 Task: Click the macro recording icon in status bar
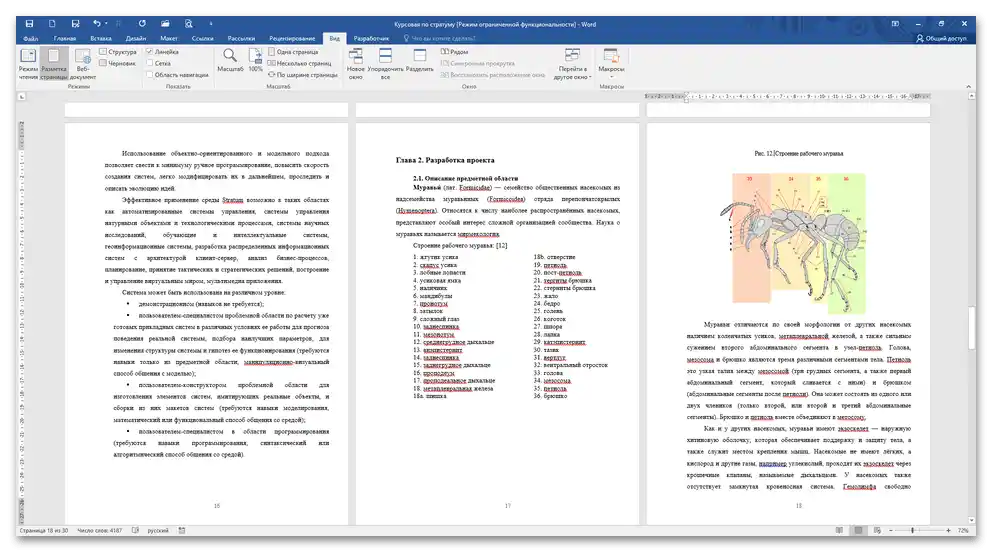(x=182, y=531)
